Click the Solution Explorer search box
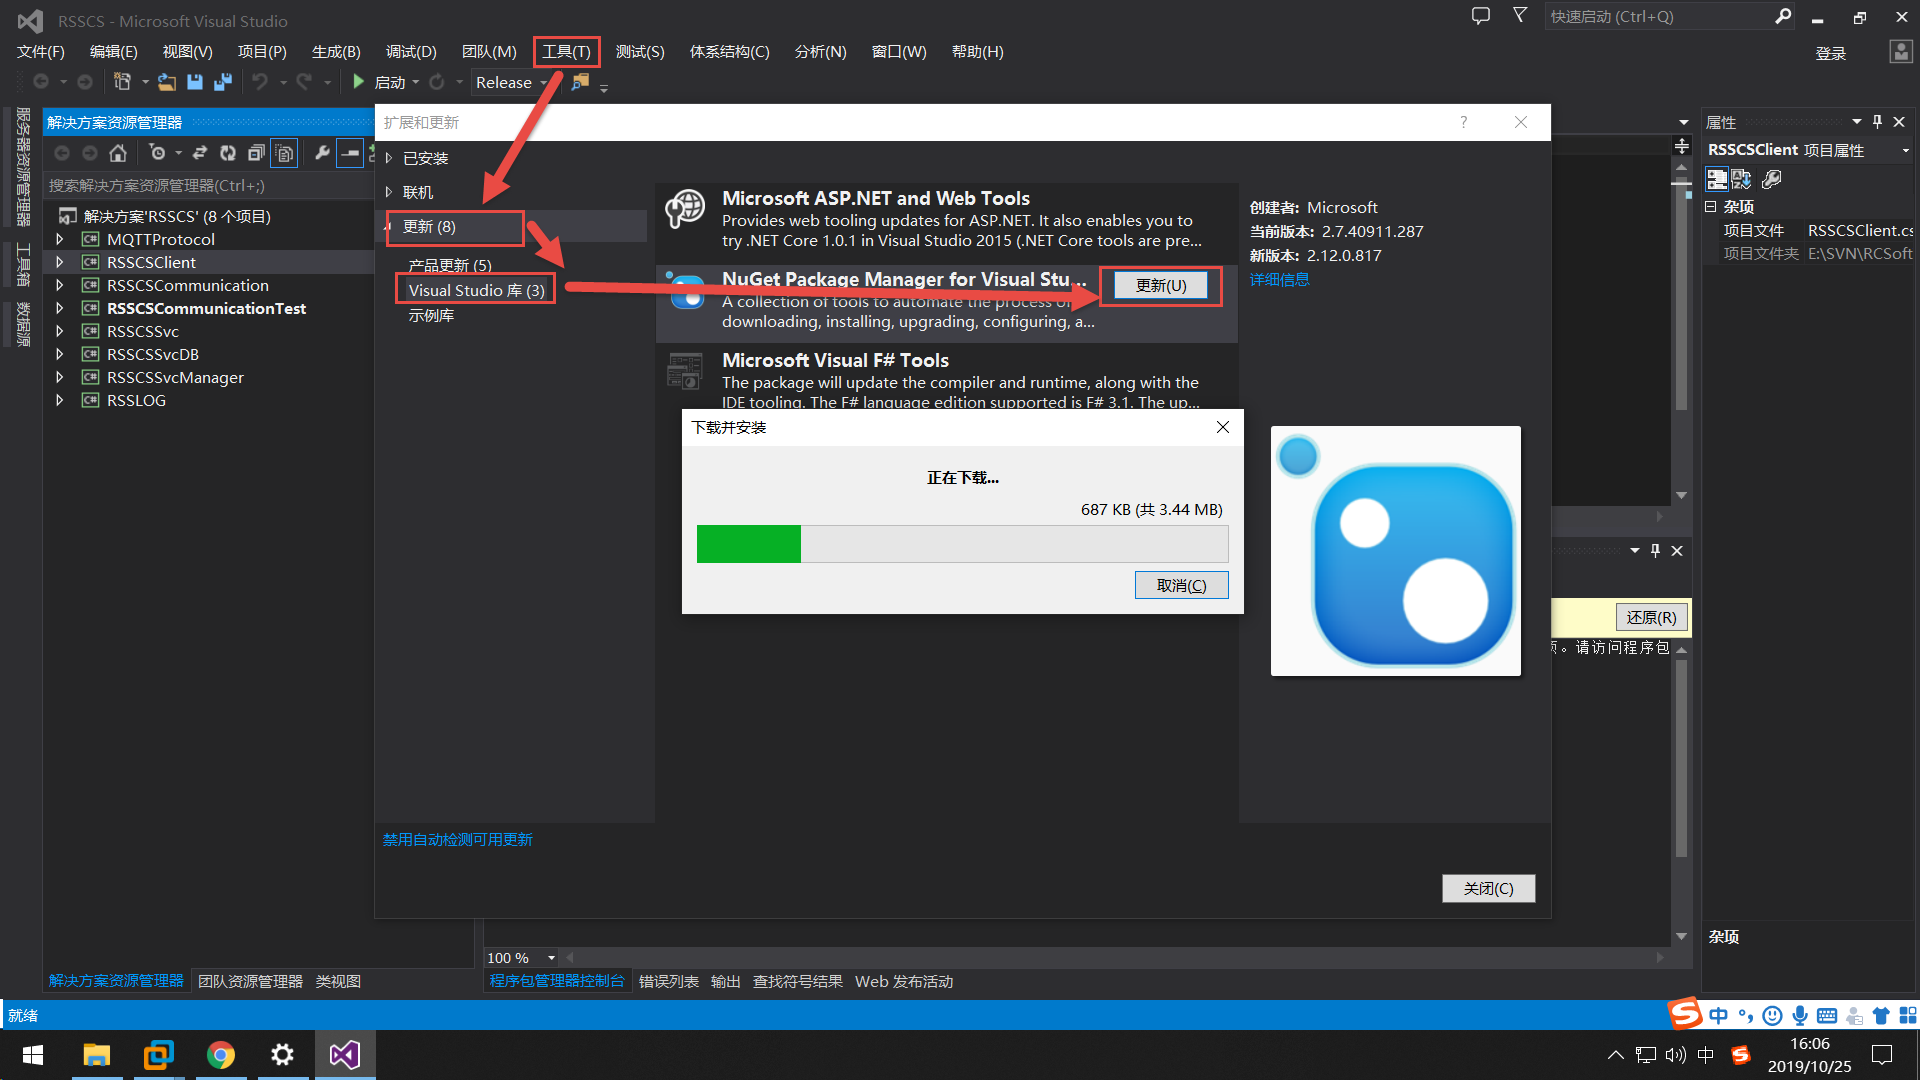This screenshot has height=1080, width=1920. tap(200, 185)
